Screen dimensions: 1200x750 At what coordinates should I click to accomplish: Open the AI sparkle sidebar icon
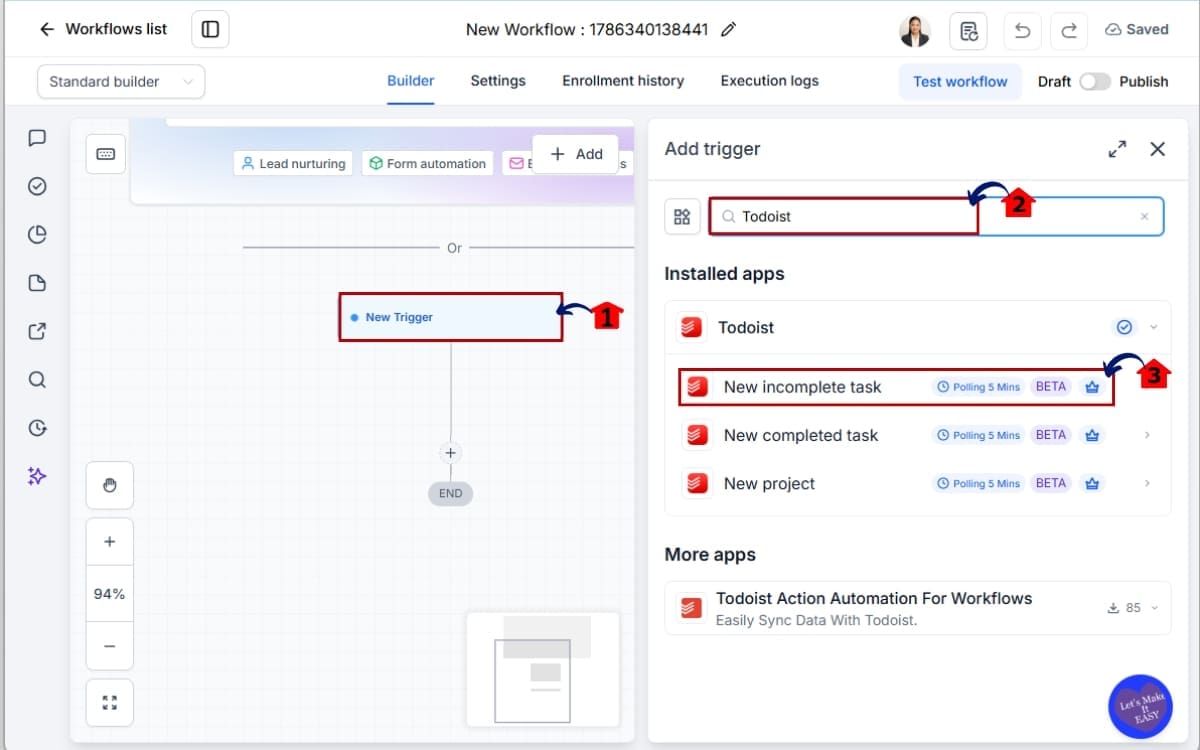37,476
